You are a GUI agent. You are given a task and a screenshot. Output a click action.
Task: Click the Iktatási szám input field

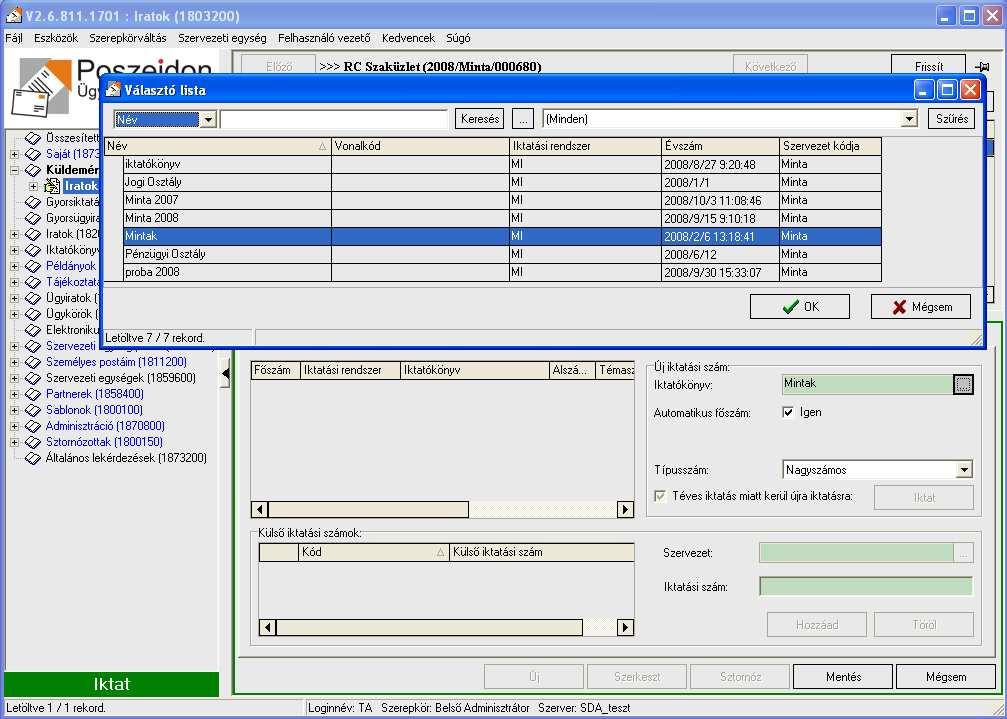point(866,586)
